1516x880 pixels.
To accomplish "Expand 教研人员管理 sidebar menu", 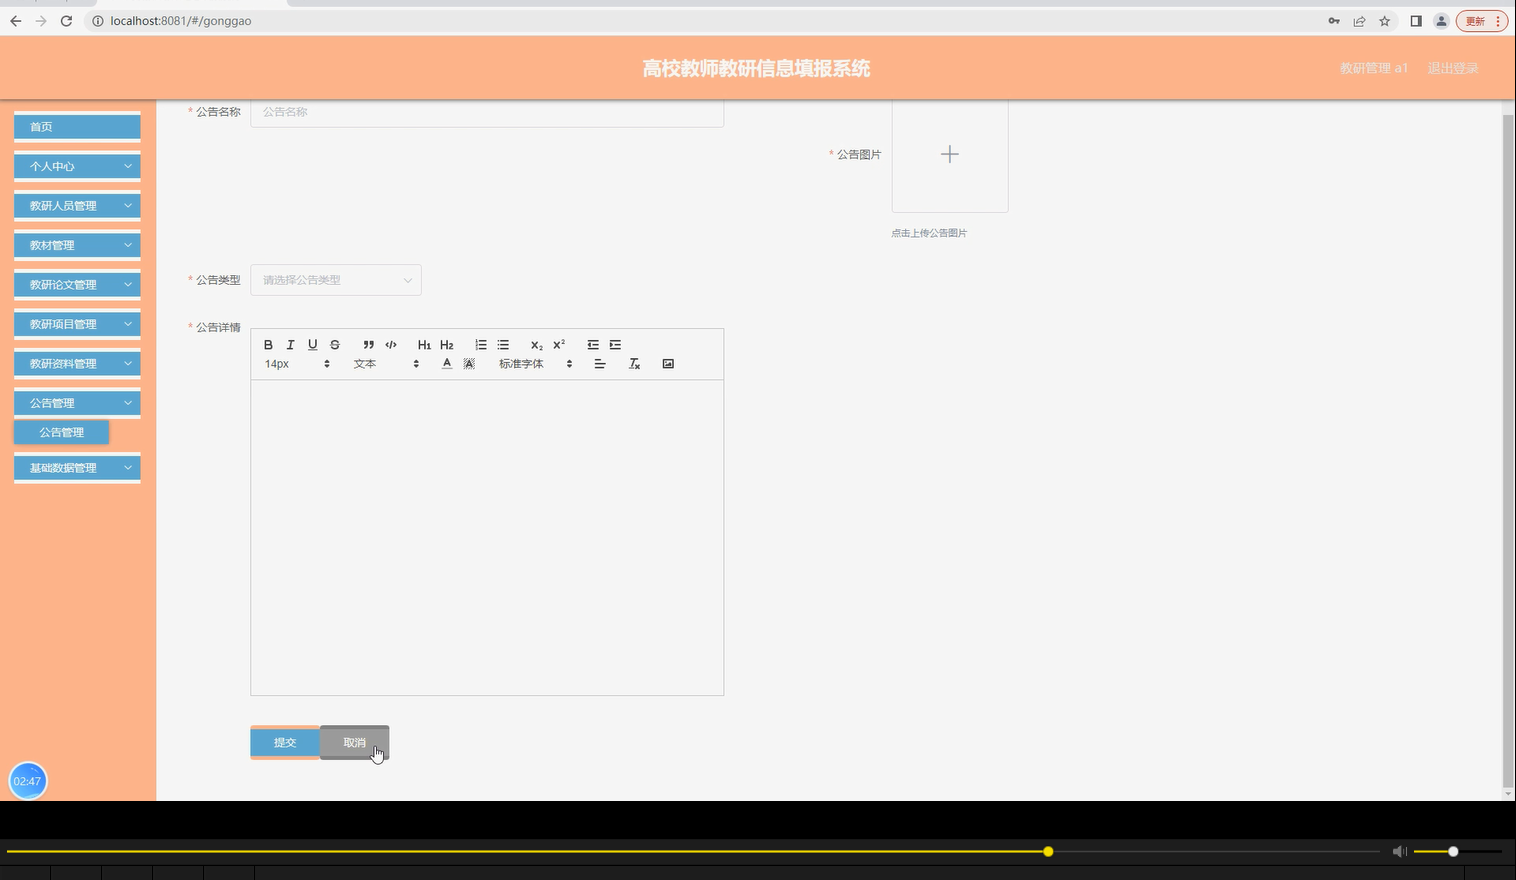I will point(77,206).
